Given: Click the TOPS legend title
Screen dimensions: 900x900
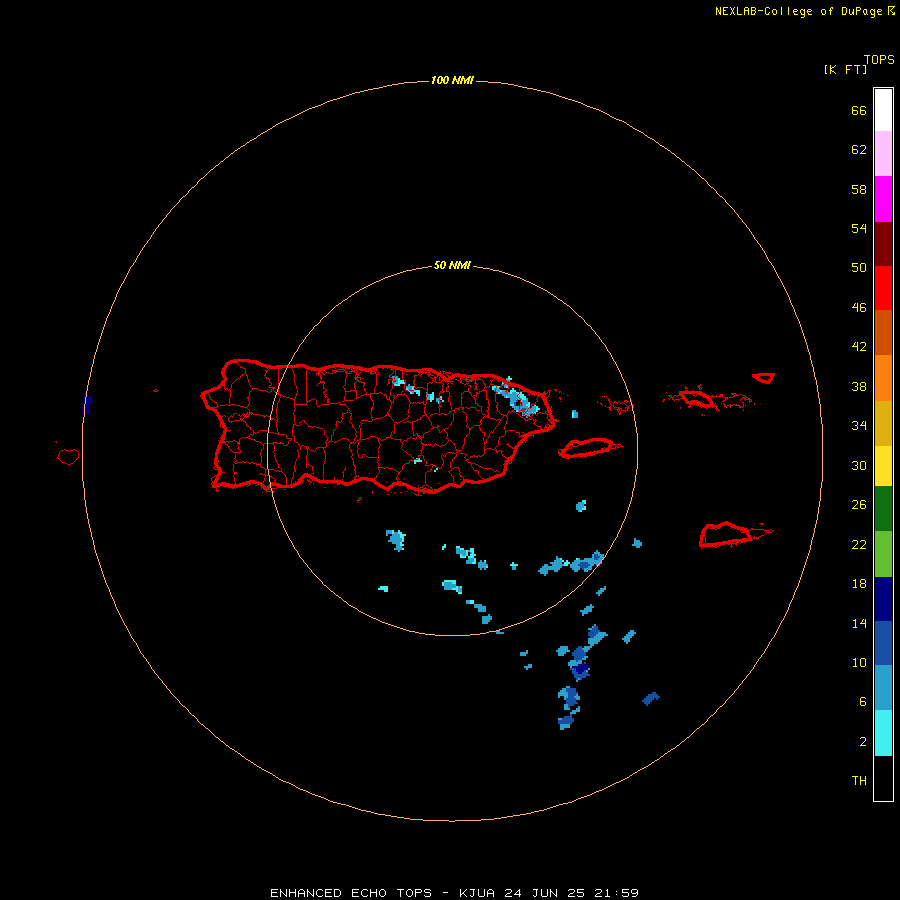Looking at the screenshot, I should (x=879, y=59).
